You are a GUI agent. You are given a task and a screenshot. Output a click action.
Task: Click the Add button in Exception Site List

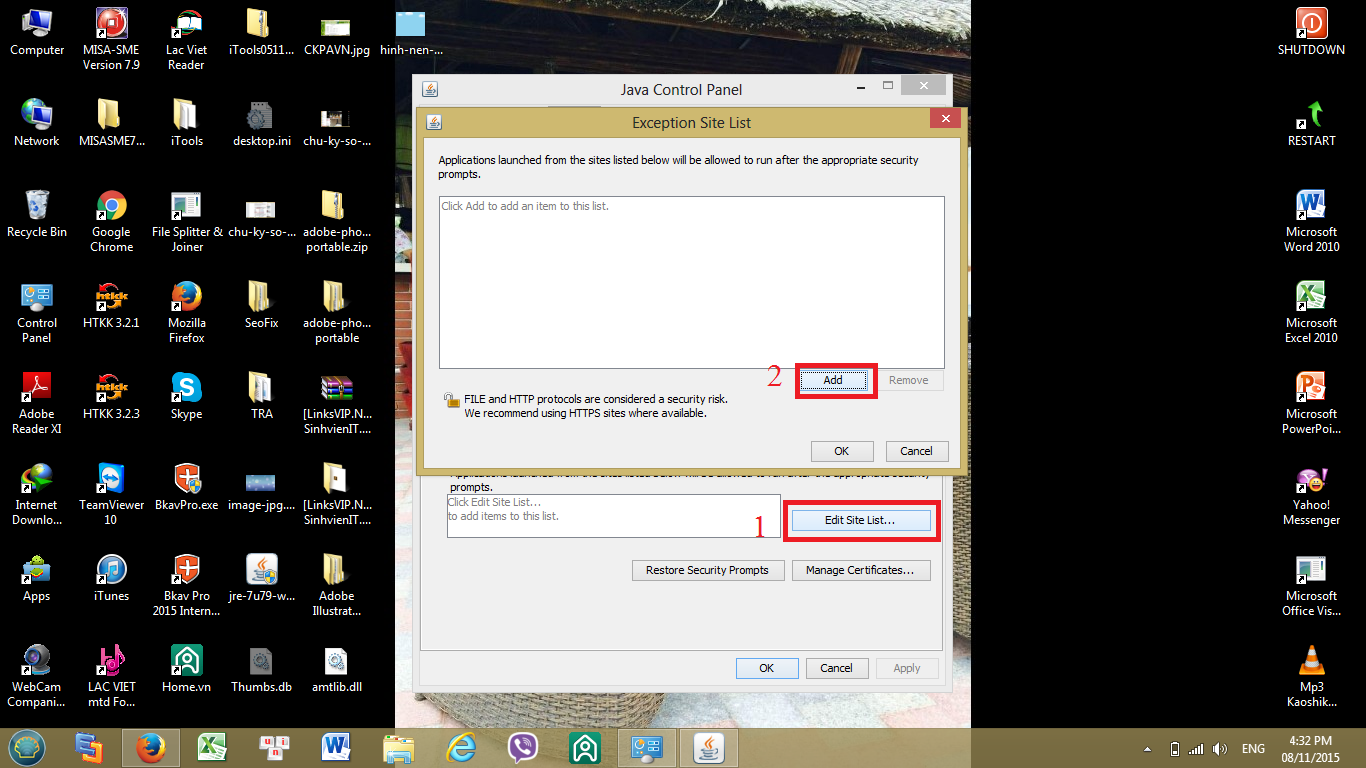point(833,380)
